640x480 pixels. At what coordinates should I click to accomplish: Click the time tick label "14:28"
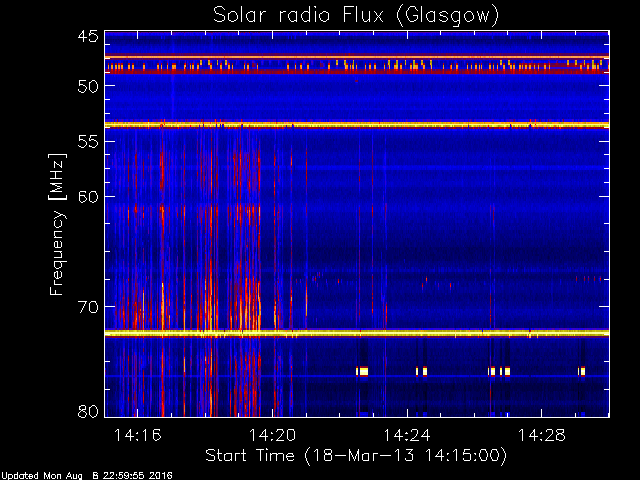[x=542, y=435]
